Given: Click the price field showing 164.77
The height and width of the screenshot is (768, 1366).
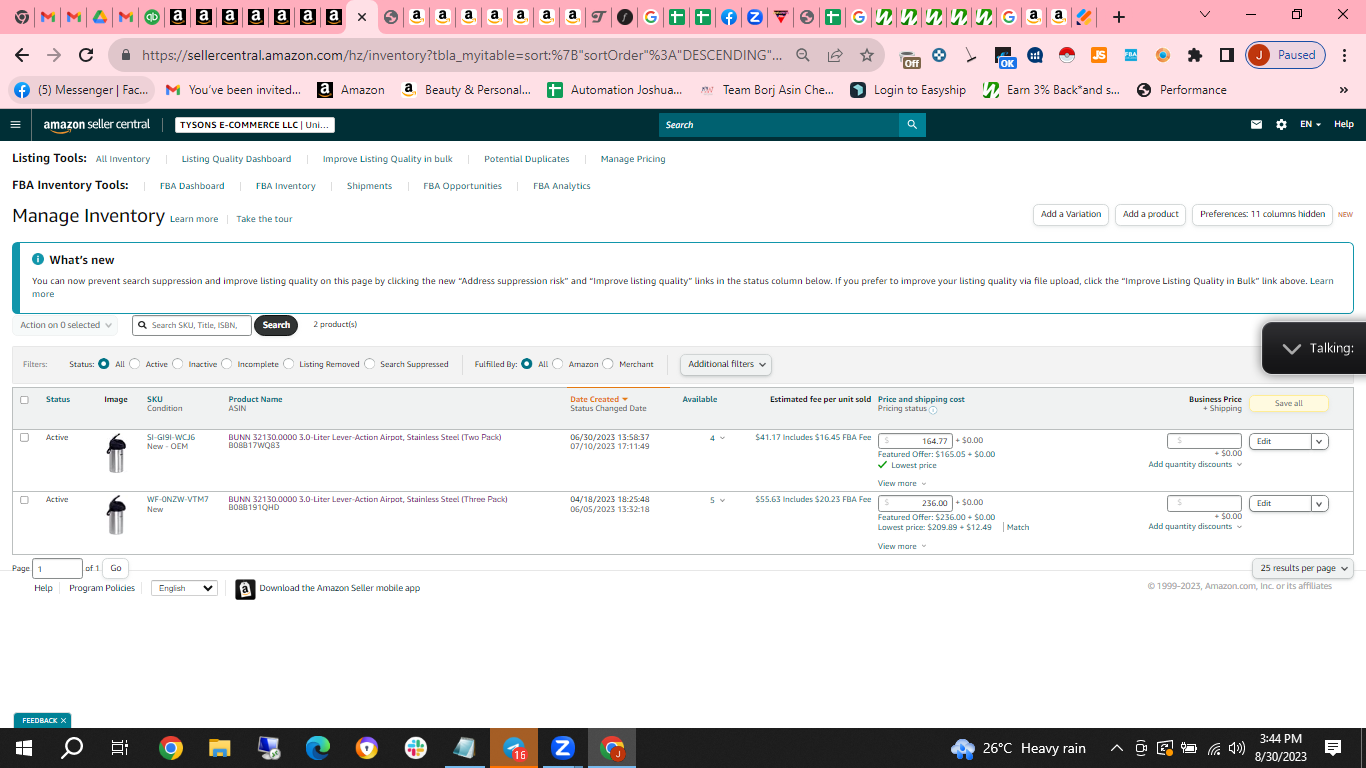Looking at the screenshot, I should click(915, 441).
